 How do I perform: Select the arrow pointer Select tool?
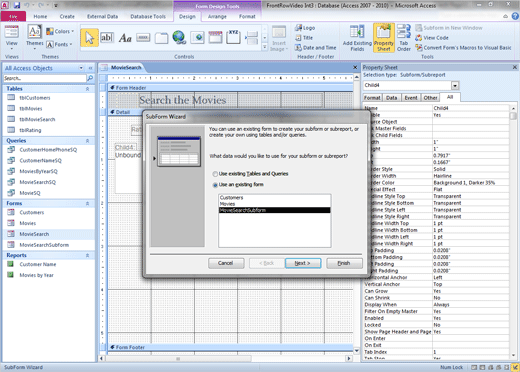89,38
